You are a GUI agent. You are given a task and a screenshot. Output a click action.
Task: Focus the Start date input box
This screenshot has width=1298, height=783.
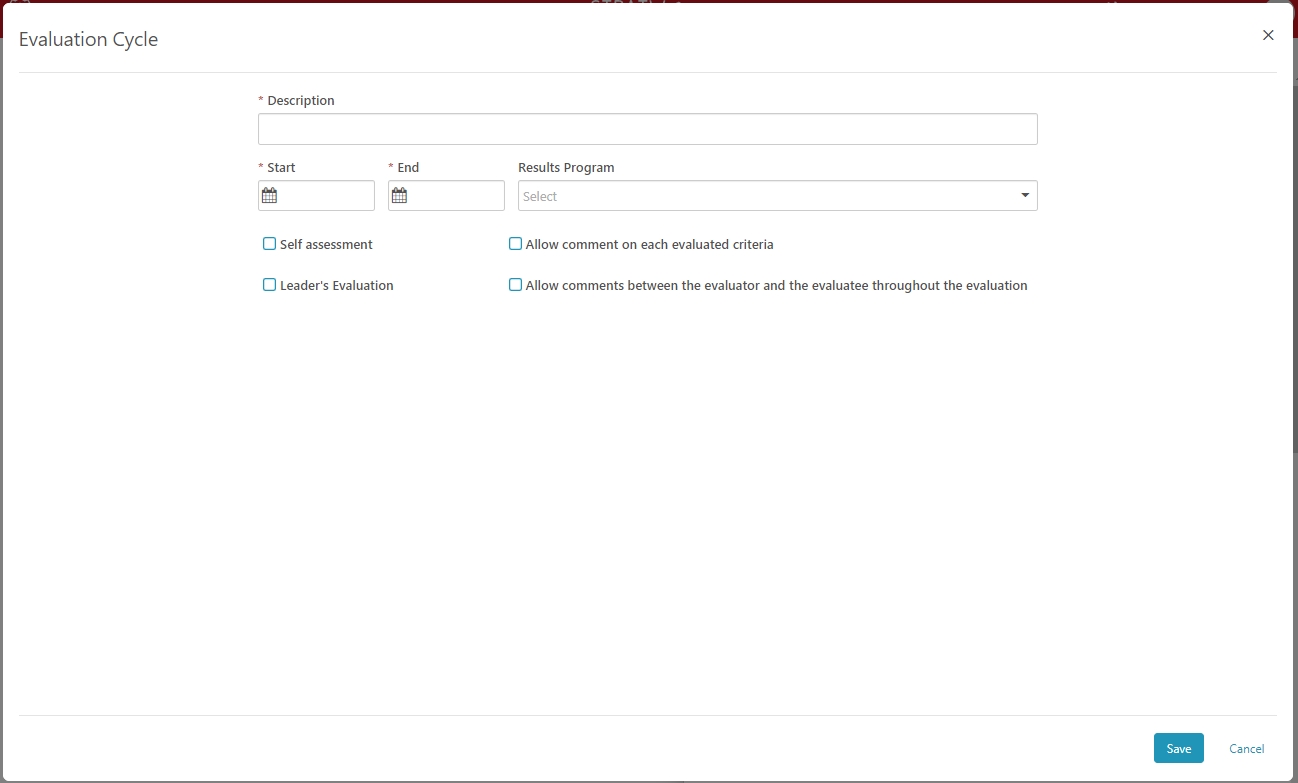tap(325, 196)
